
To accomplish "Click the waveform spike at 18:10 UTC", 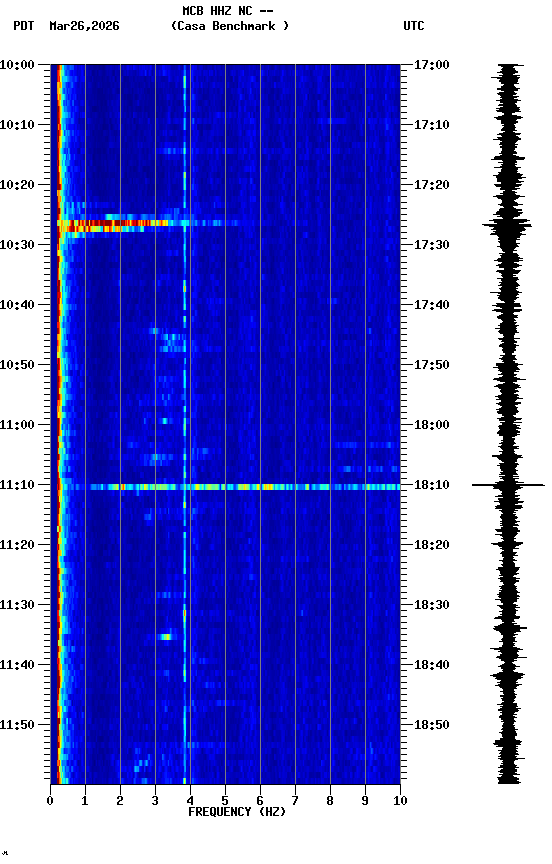I will (508, 485).
